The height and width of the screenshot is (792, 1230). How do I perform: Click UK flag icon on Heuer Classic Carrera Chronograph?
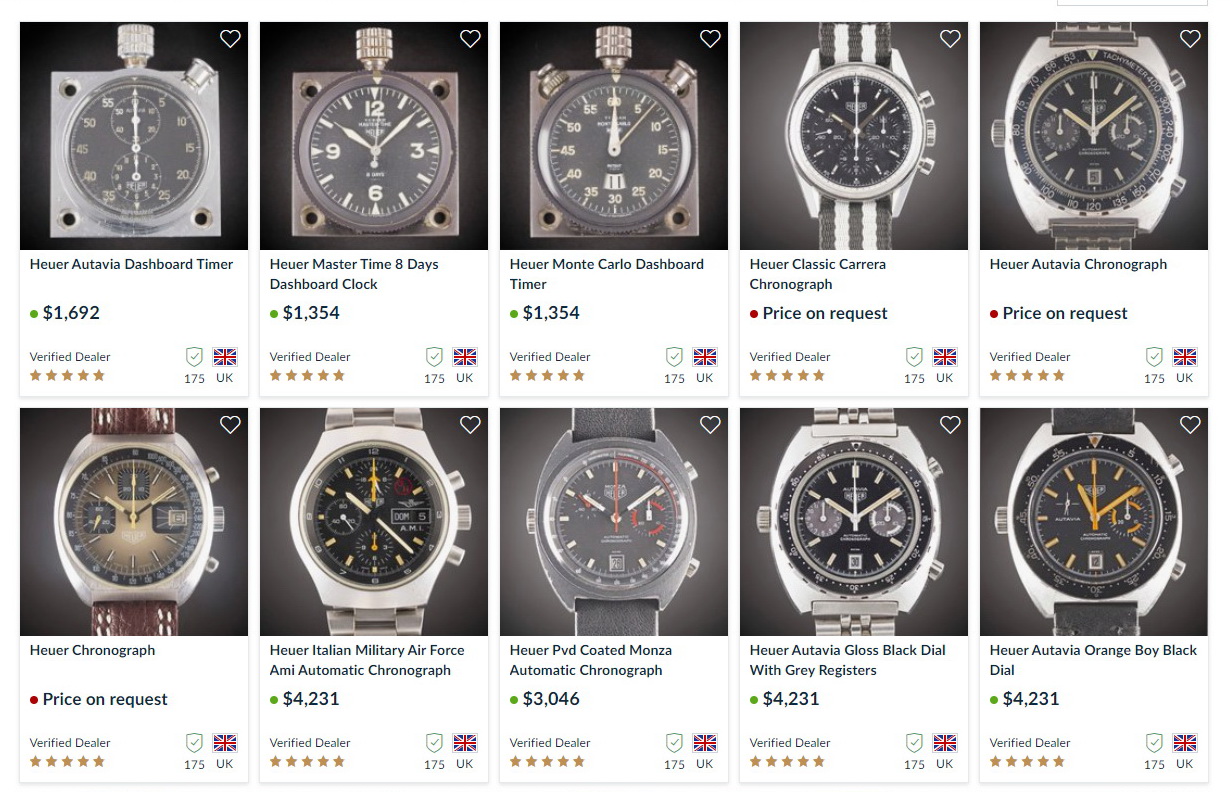point(945,357)
